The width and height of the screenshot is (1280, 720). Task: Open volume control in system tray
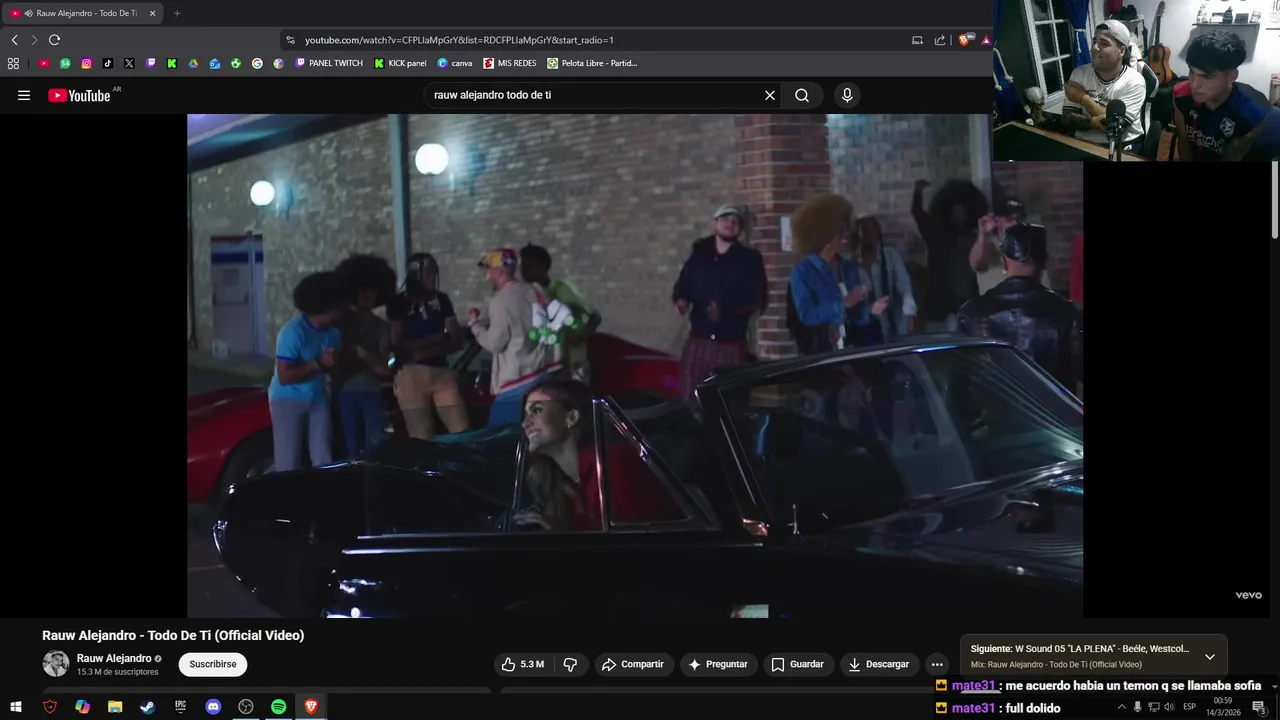pos(1169,707)
